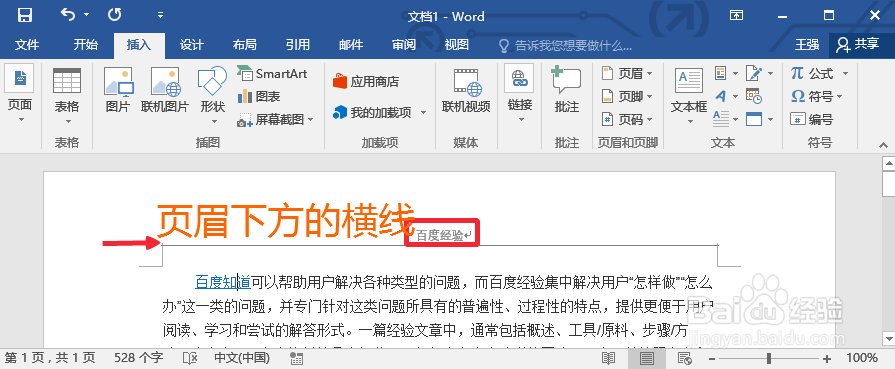
Task: Switch to the 布局 tab
Action: coord(244,45)
